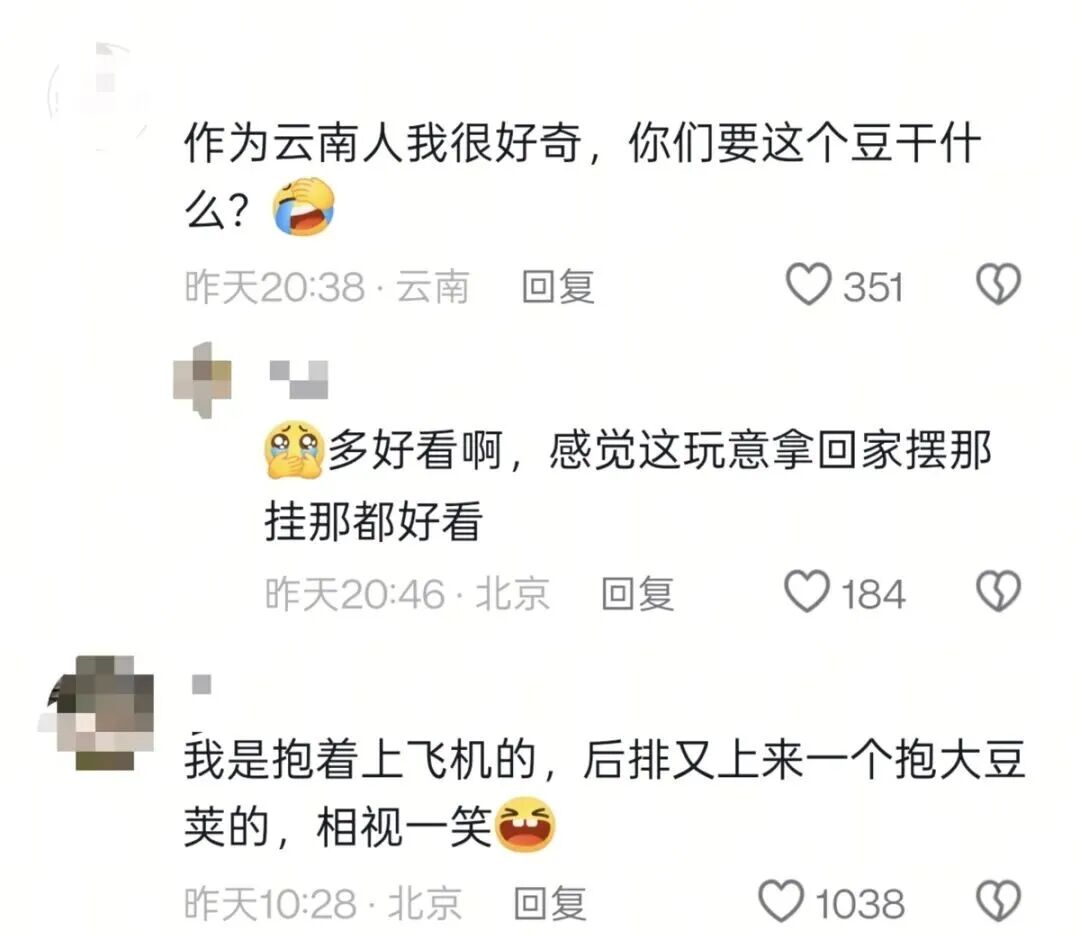The image size is (1080, 935).
Task: Select the crying-laughing facepalm emoji
Action: [x=304, y=207]
